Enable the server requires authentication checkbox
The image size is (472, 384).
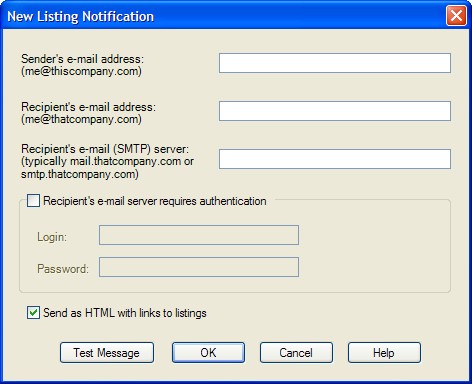(33, 201)
